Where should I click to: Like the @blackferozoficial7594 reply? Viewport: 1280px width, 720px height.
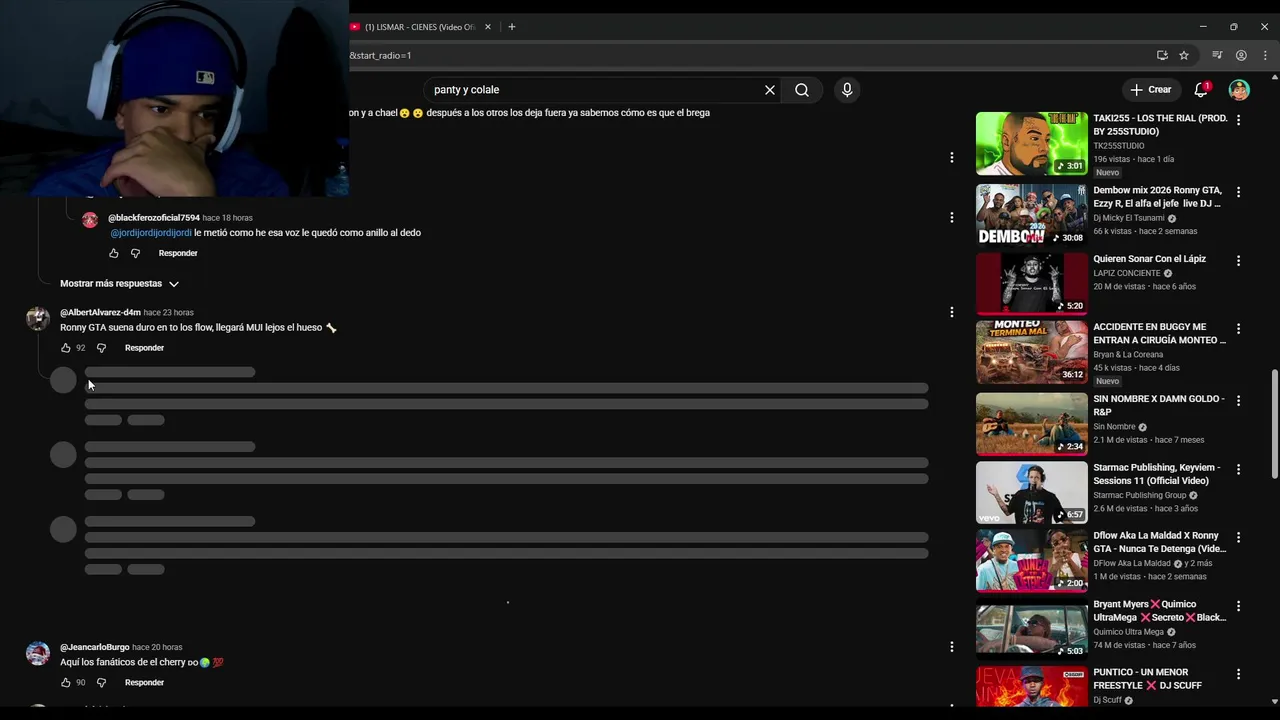coord(114,253)
